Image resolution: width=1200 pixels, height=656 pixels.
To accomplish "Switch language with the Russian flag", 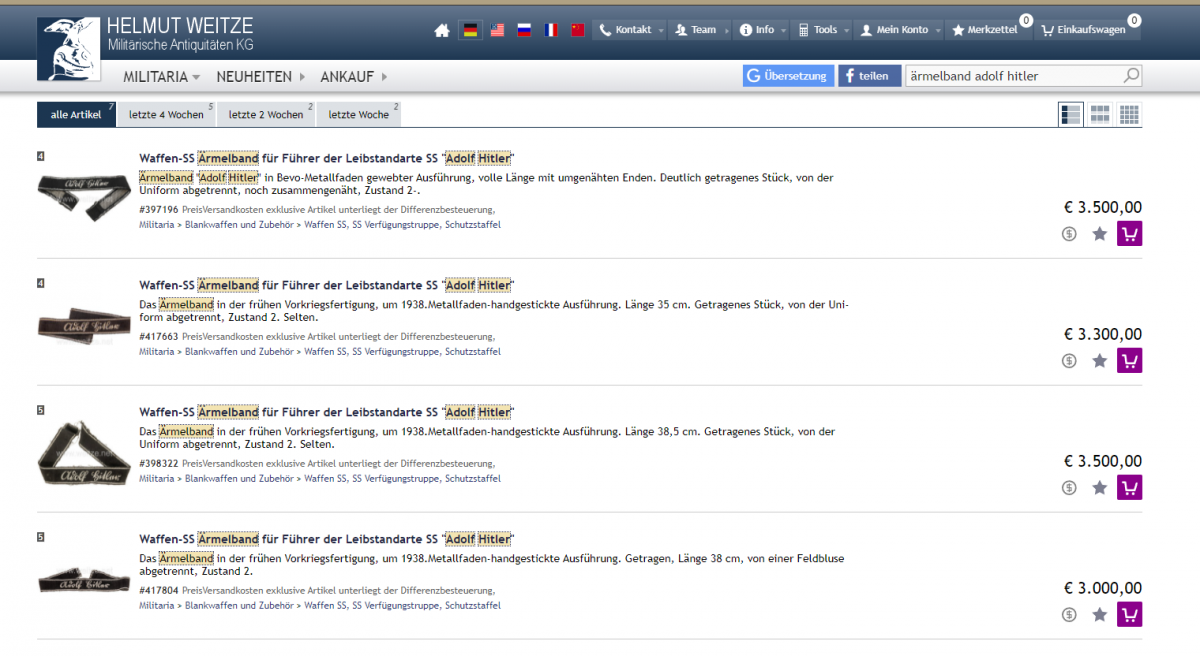I will (x=524, y=30).
